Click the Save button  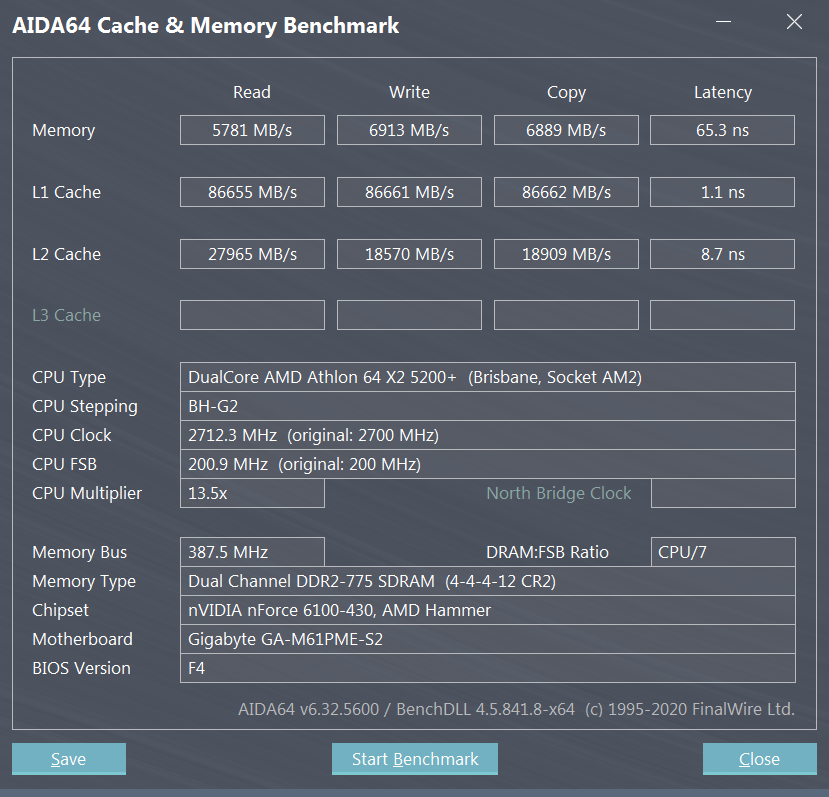coord(69,758)
